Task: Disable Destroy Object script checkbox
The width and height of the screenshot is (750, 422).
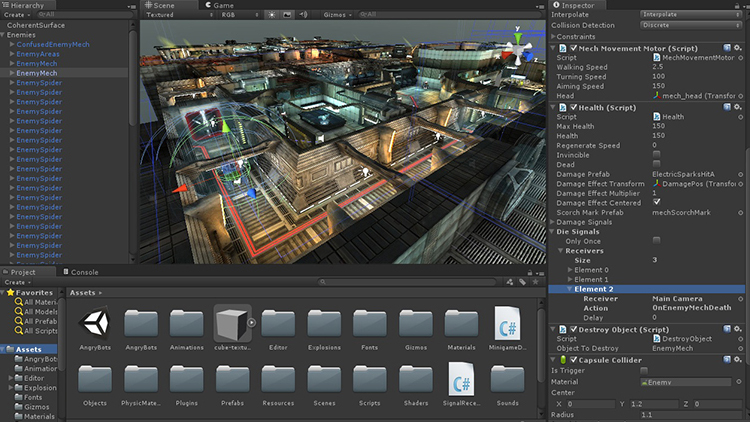Action: (574, 329)
